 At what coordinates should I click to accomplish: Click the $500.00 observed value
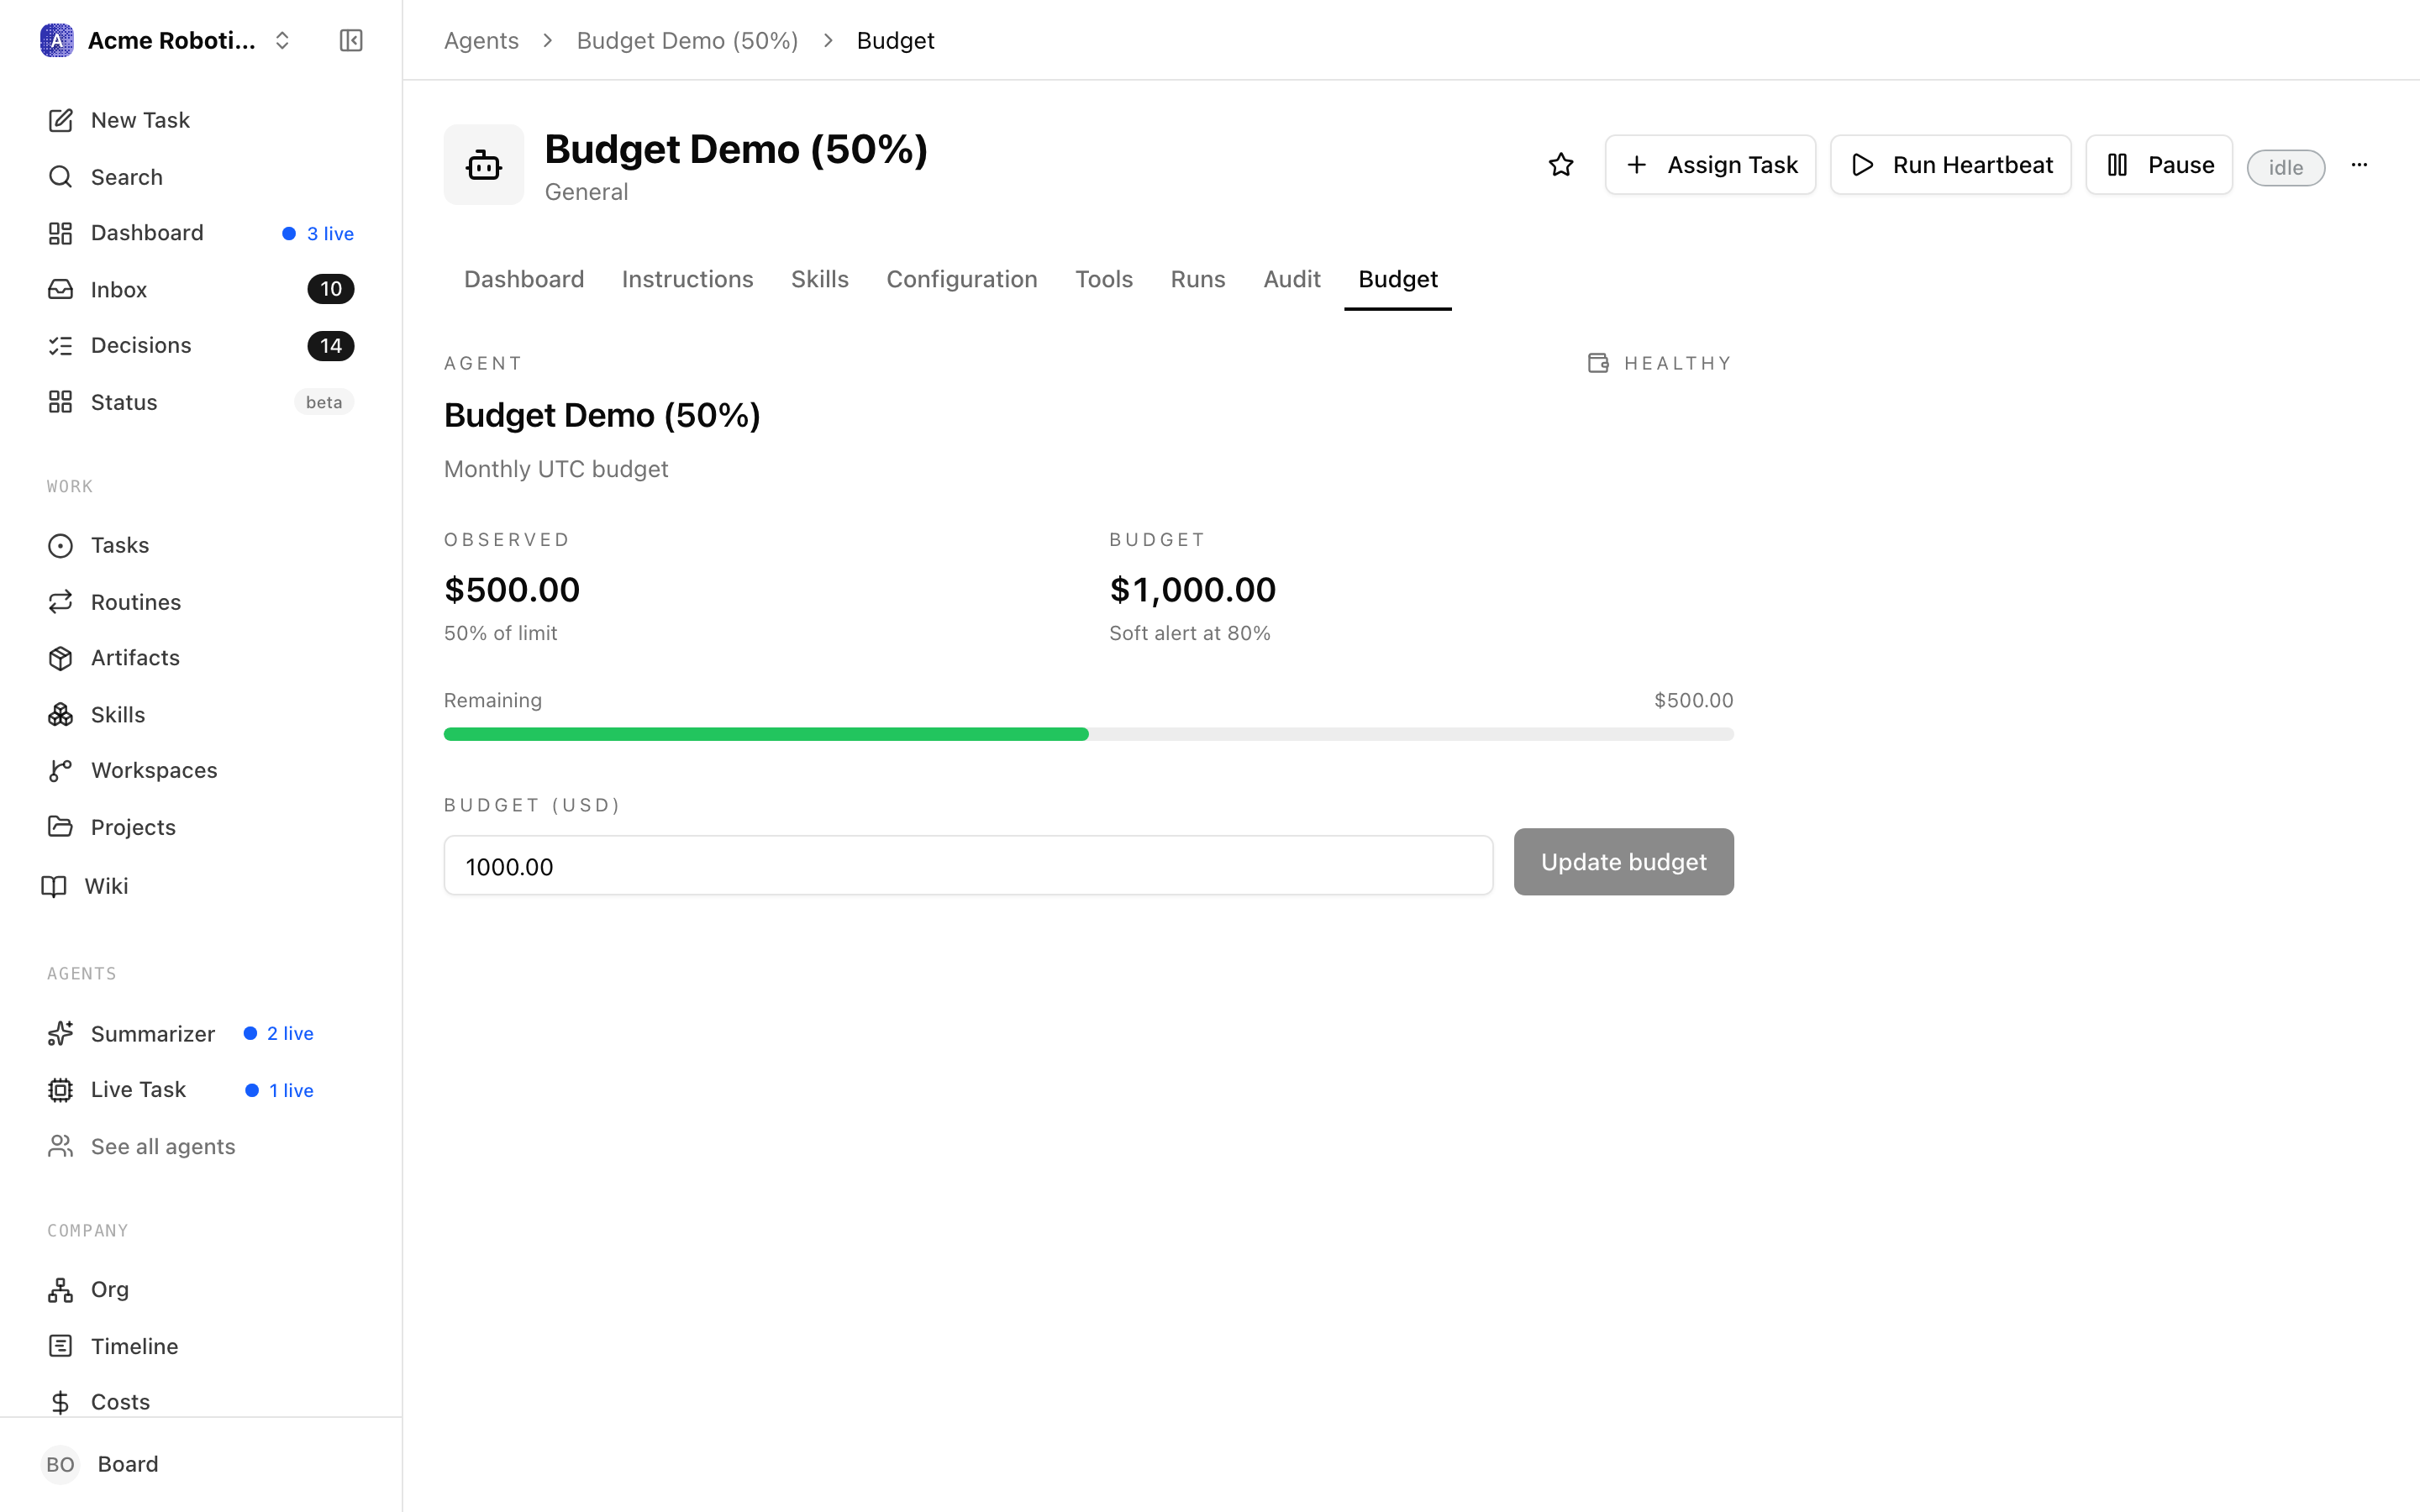point(512,589)
